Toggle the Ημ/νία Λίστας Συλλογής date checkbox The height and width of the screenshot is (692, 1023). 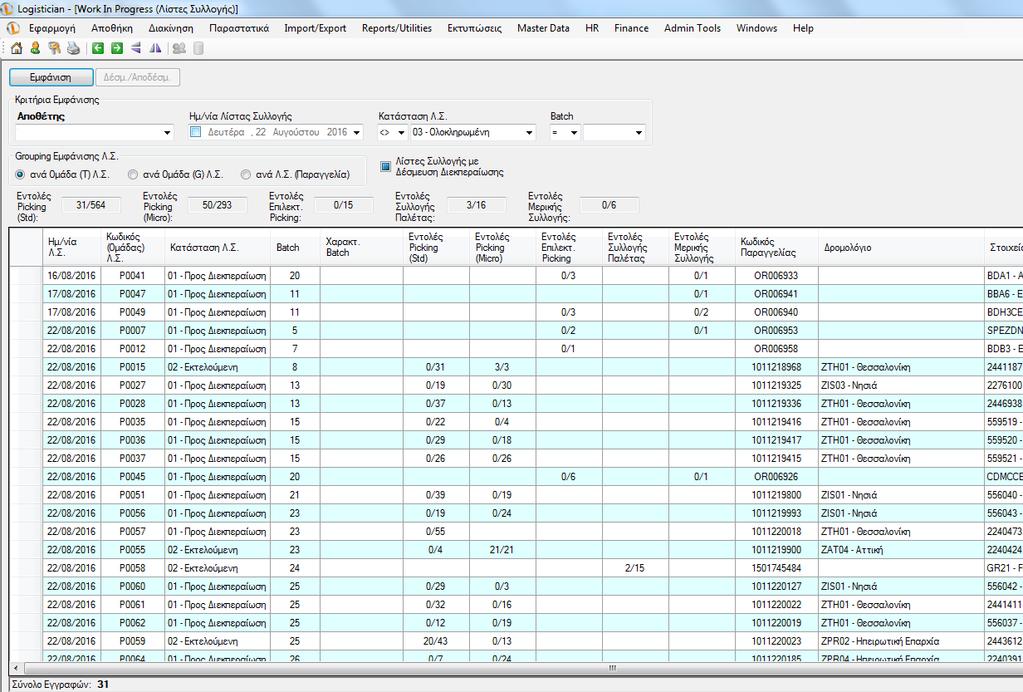pyautogui.click(x=195, y=132)
